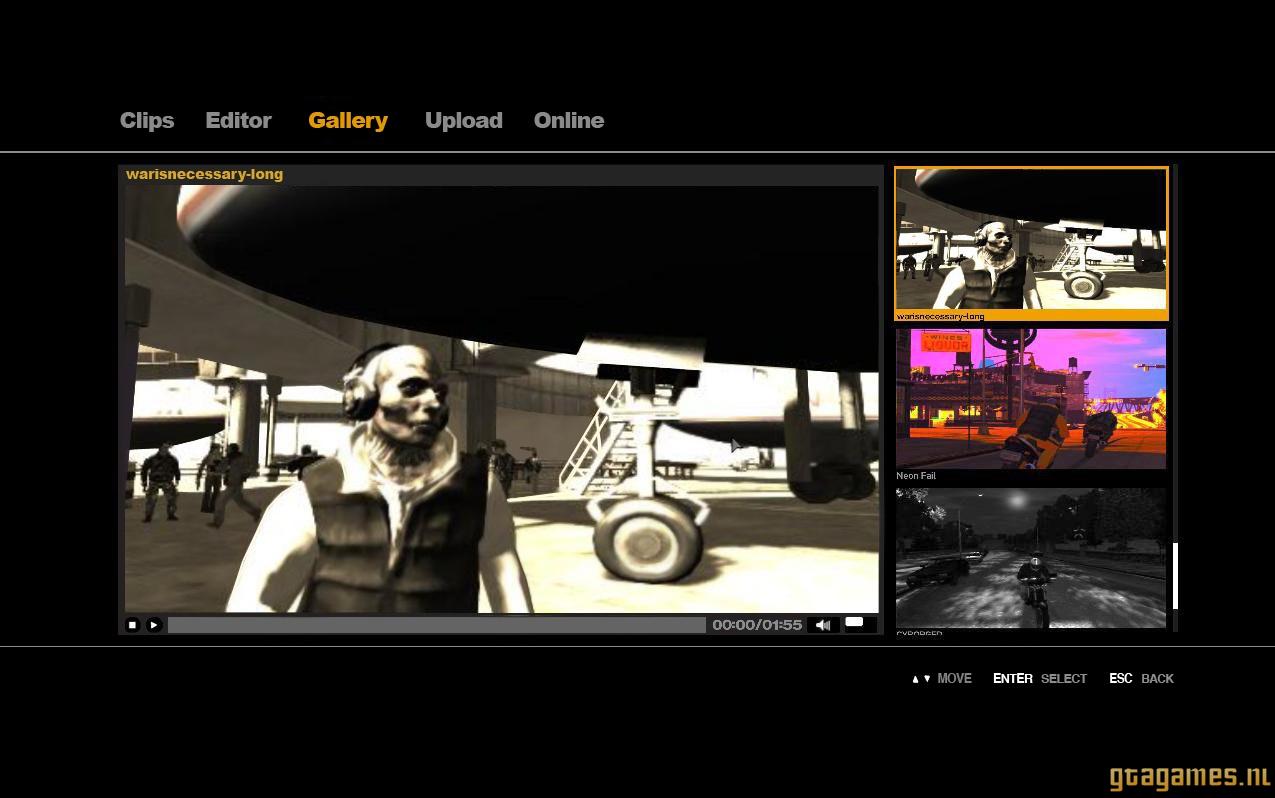Open the Clips tab

tap(147, 120)
